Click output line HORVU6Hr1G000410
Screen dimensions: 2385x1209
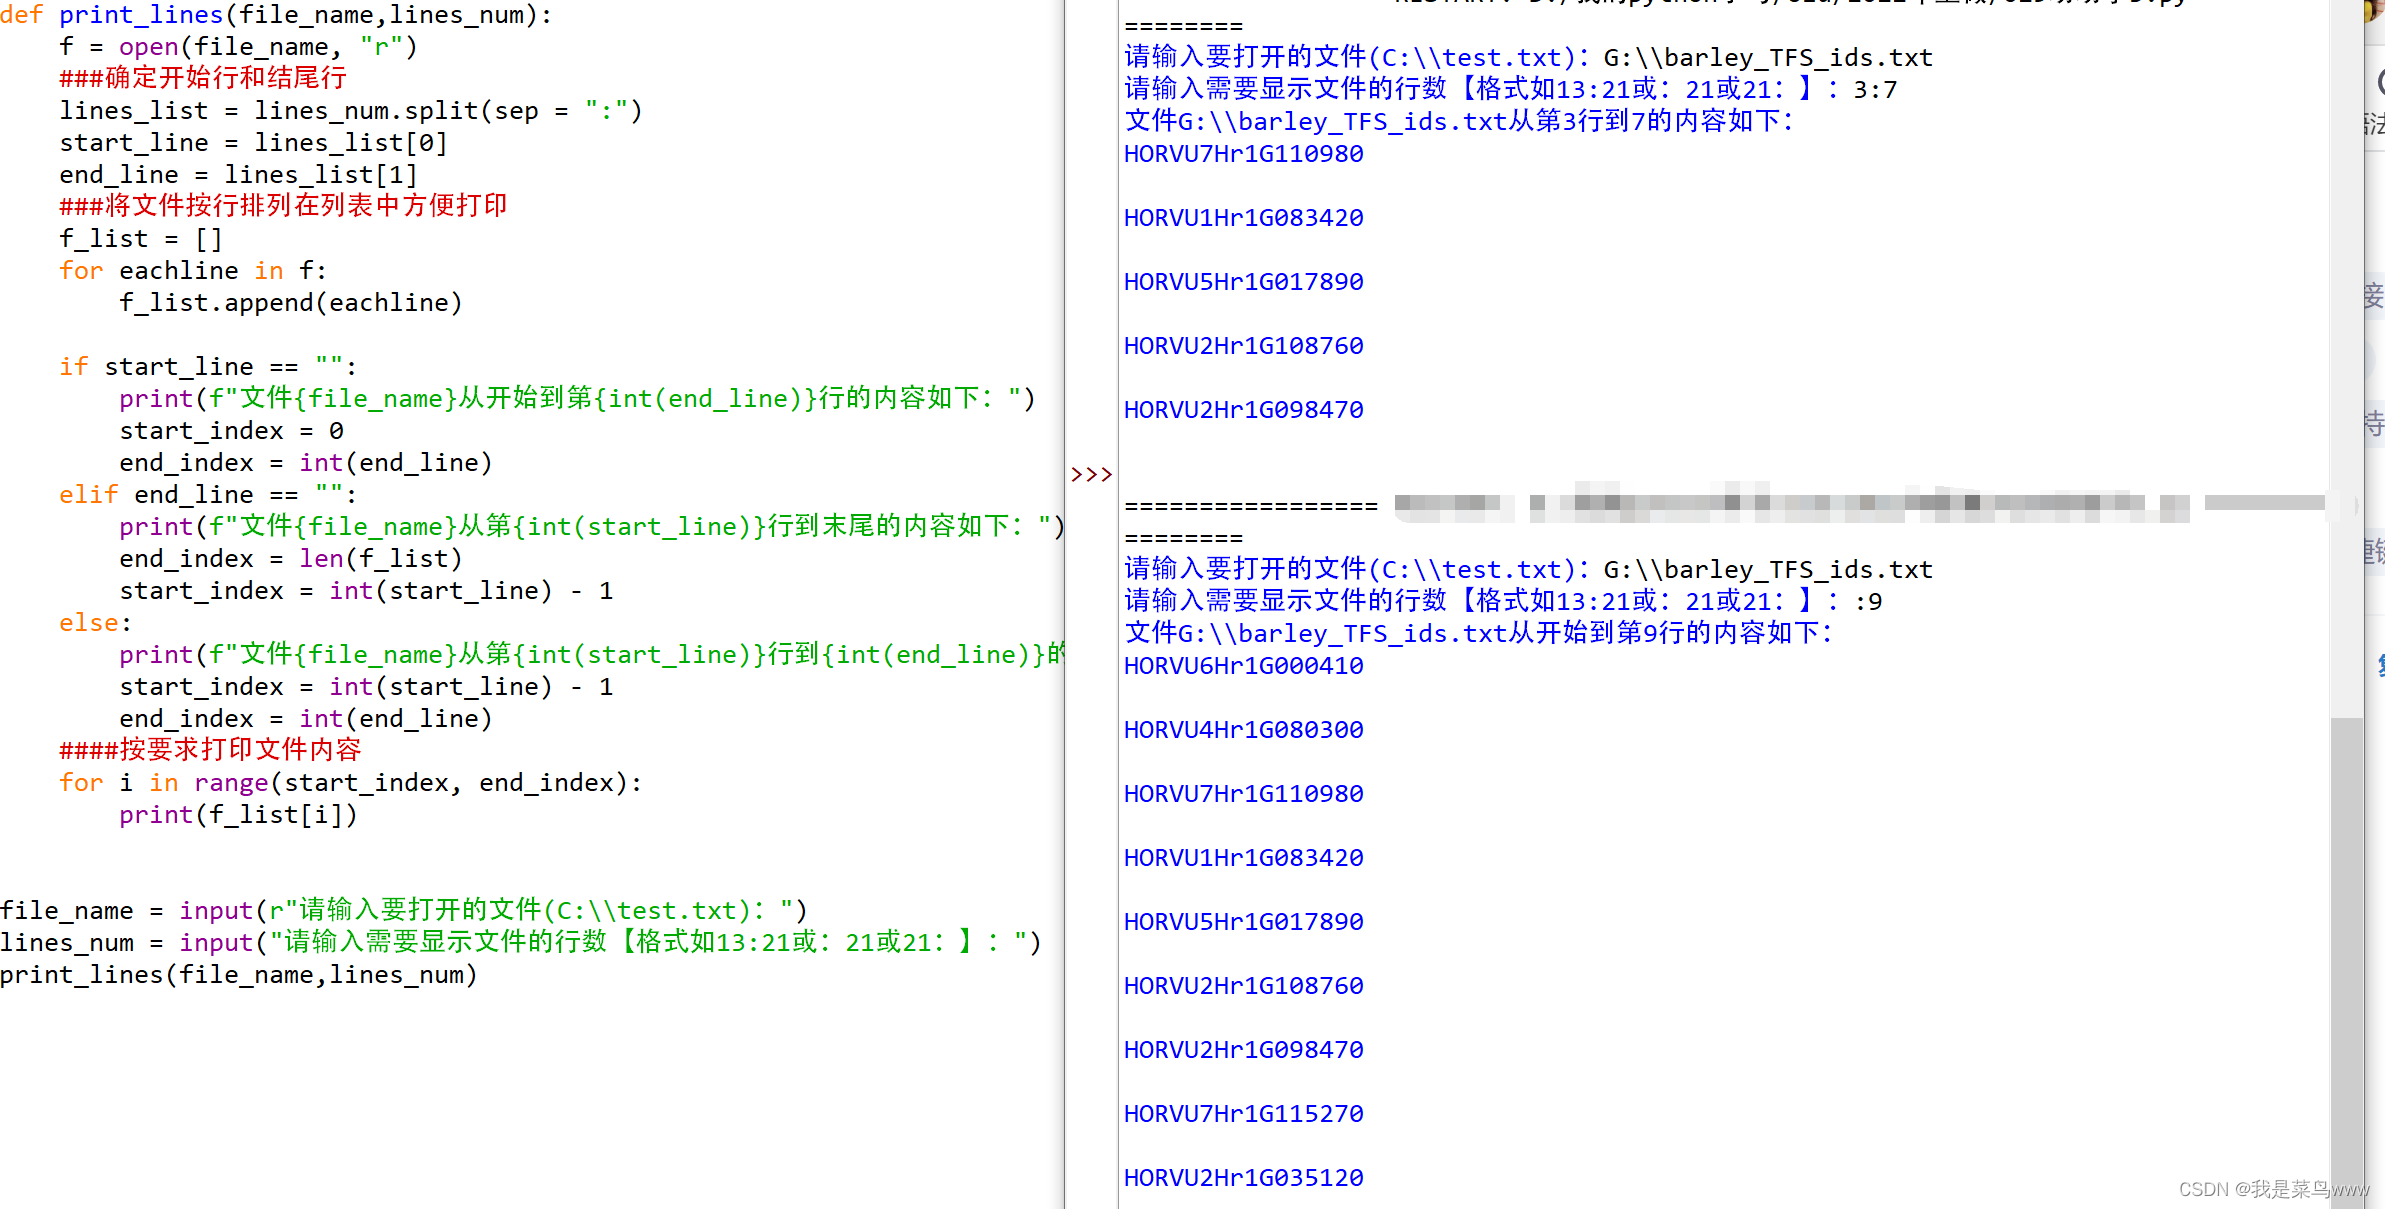tap(1243, 666)
